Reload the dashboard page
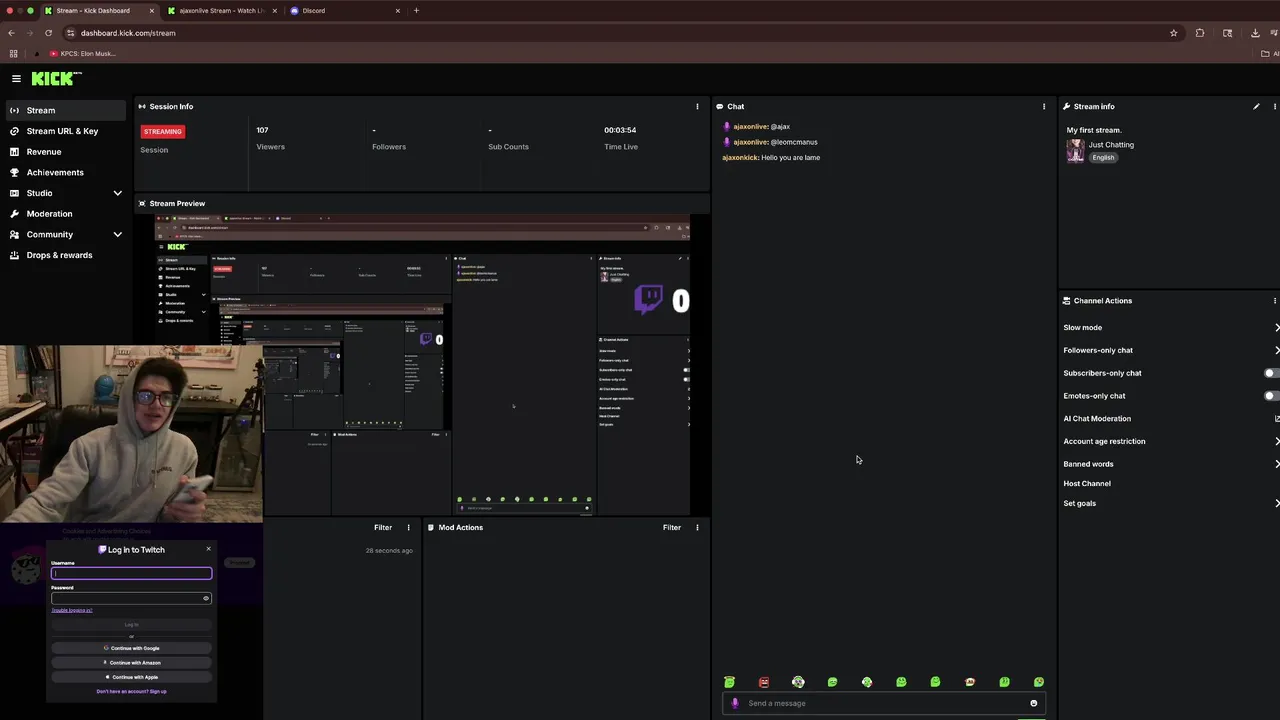Screen dimensions: 1280x720 coord(48,33)
